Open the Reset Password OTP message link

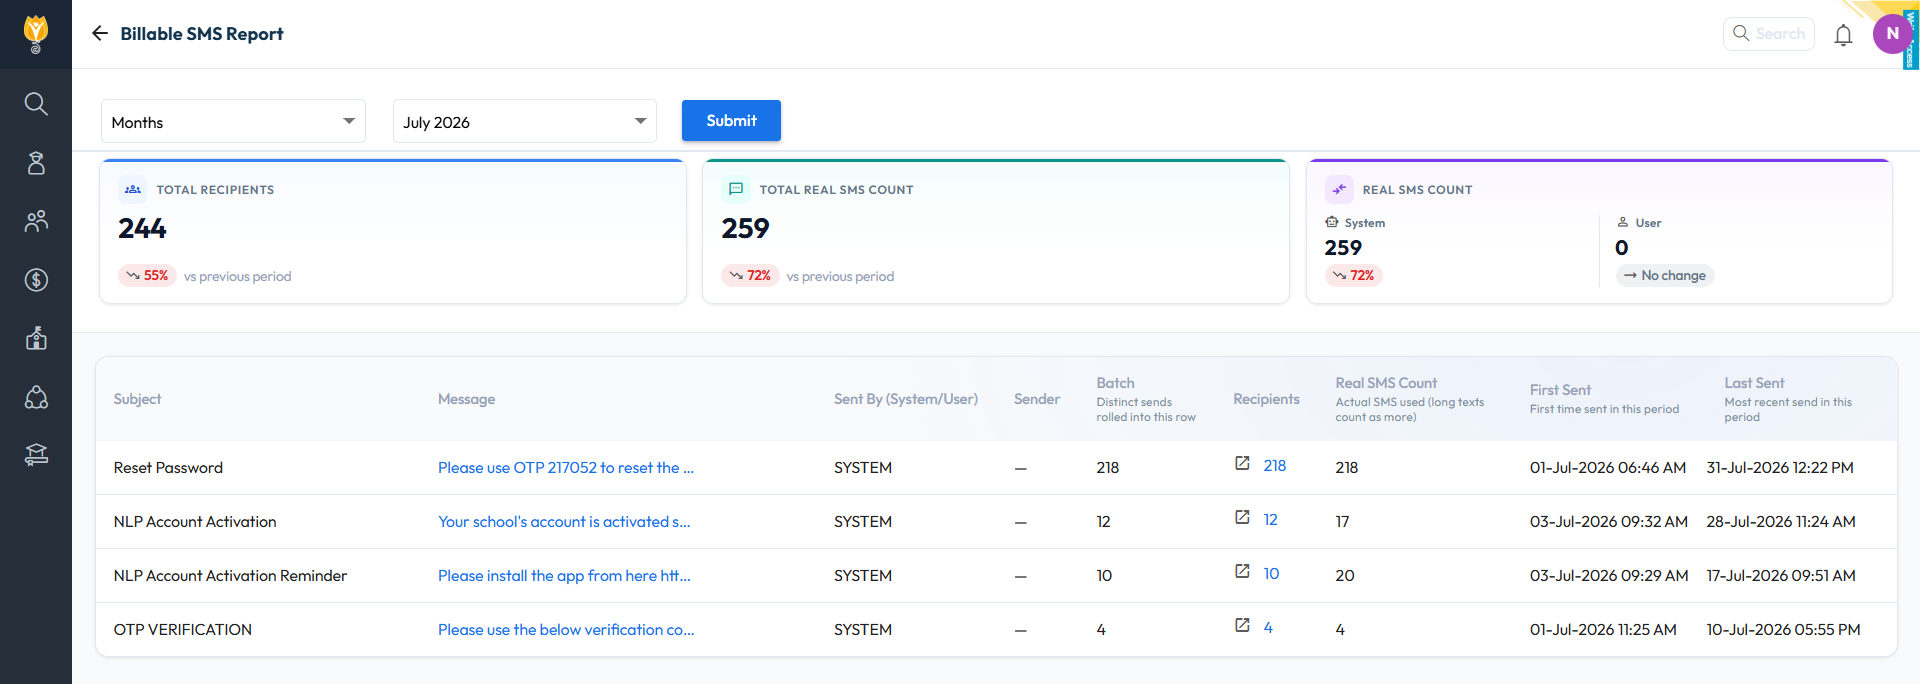pos(566,467)
